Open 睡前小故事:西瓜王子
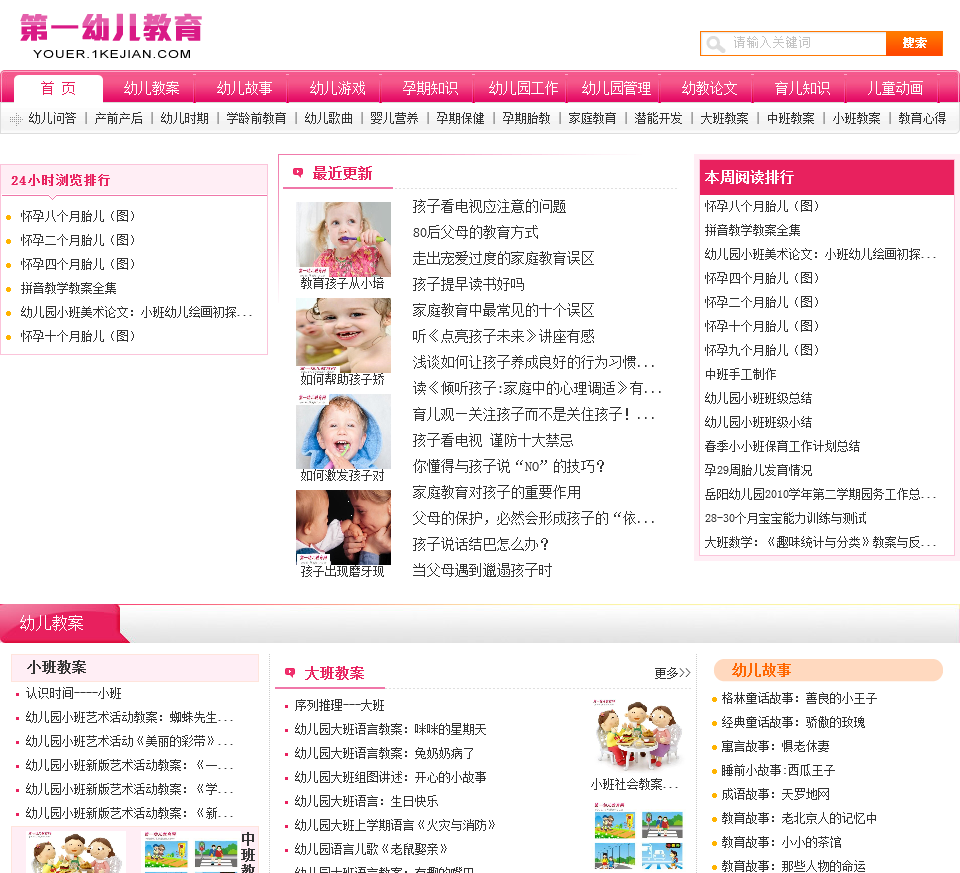This screenshot has height=873, width=960. click(778, 770)
